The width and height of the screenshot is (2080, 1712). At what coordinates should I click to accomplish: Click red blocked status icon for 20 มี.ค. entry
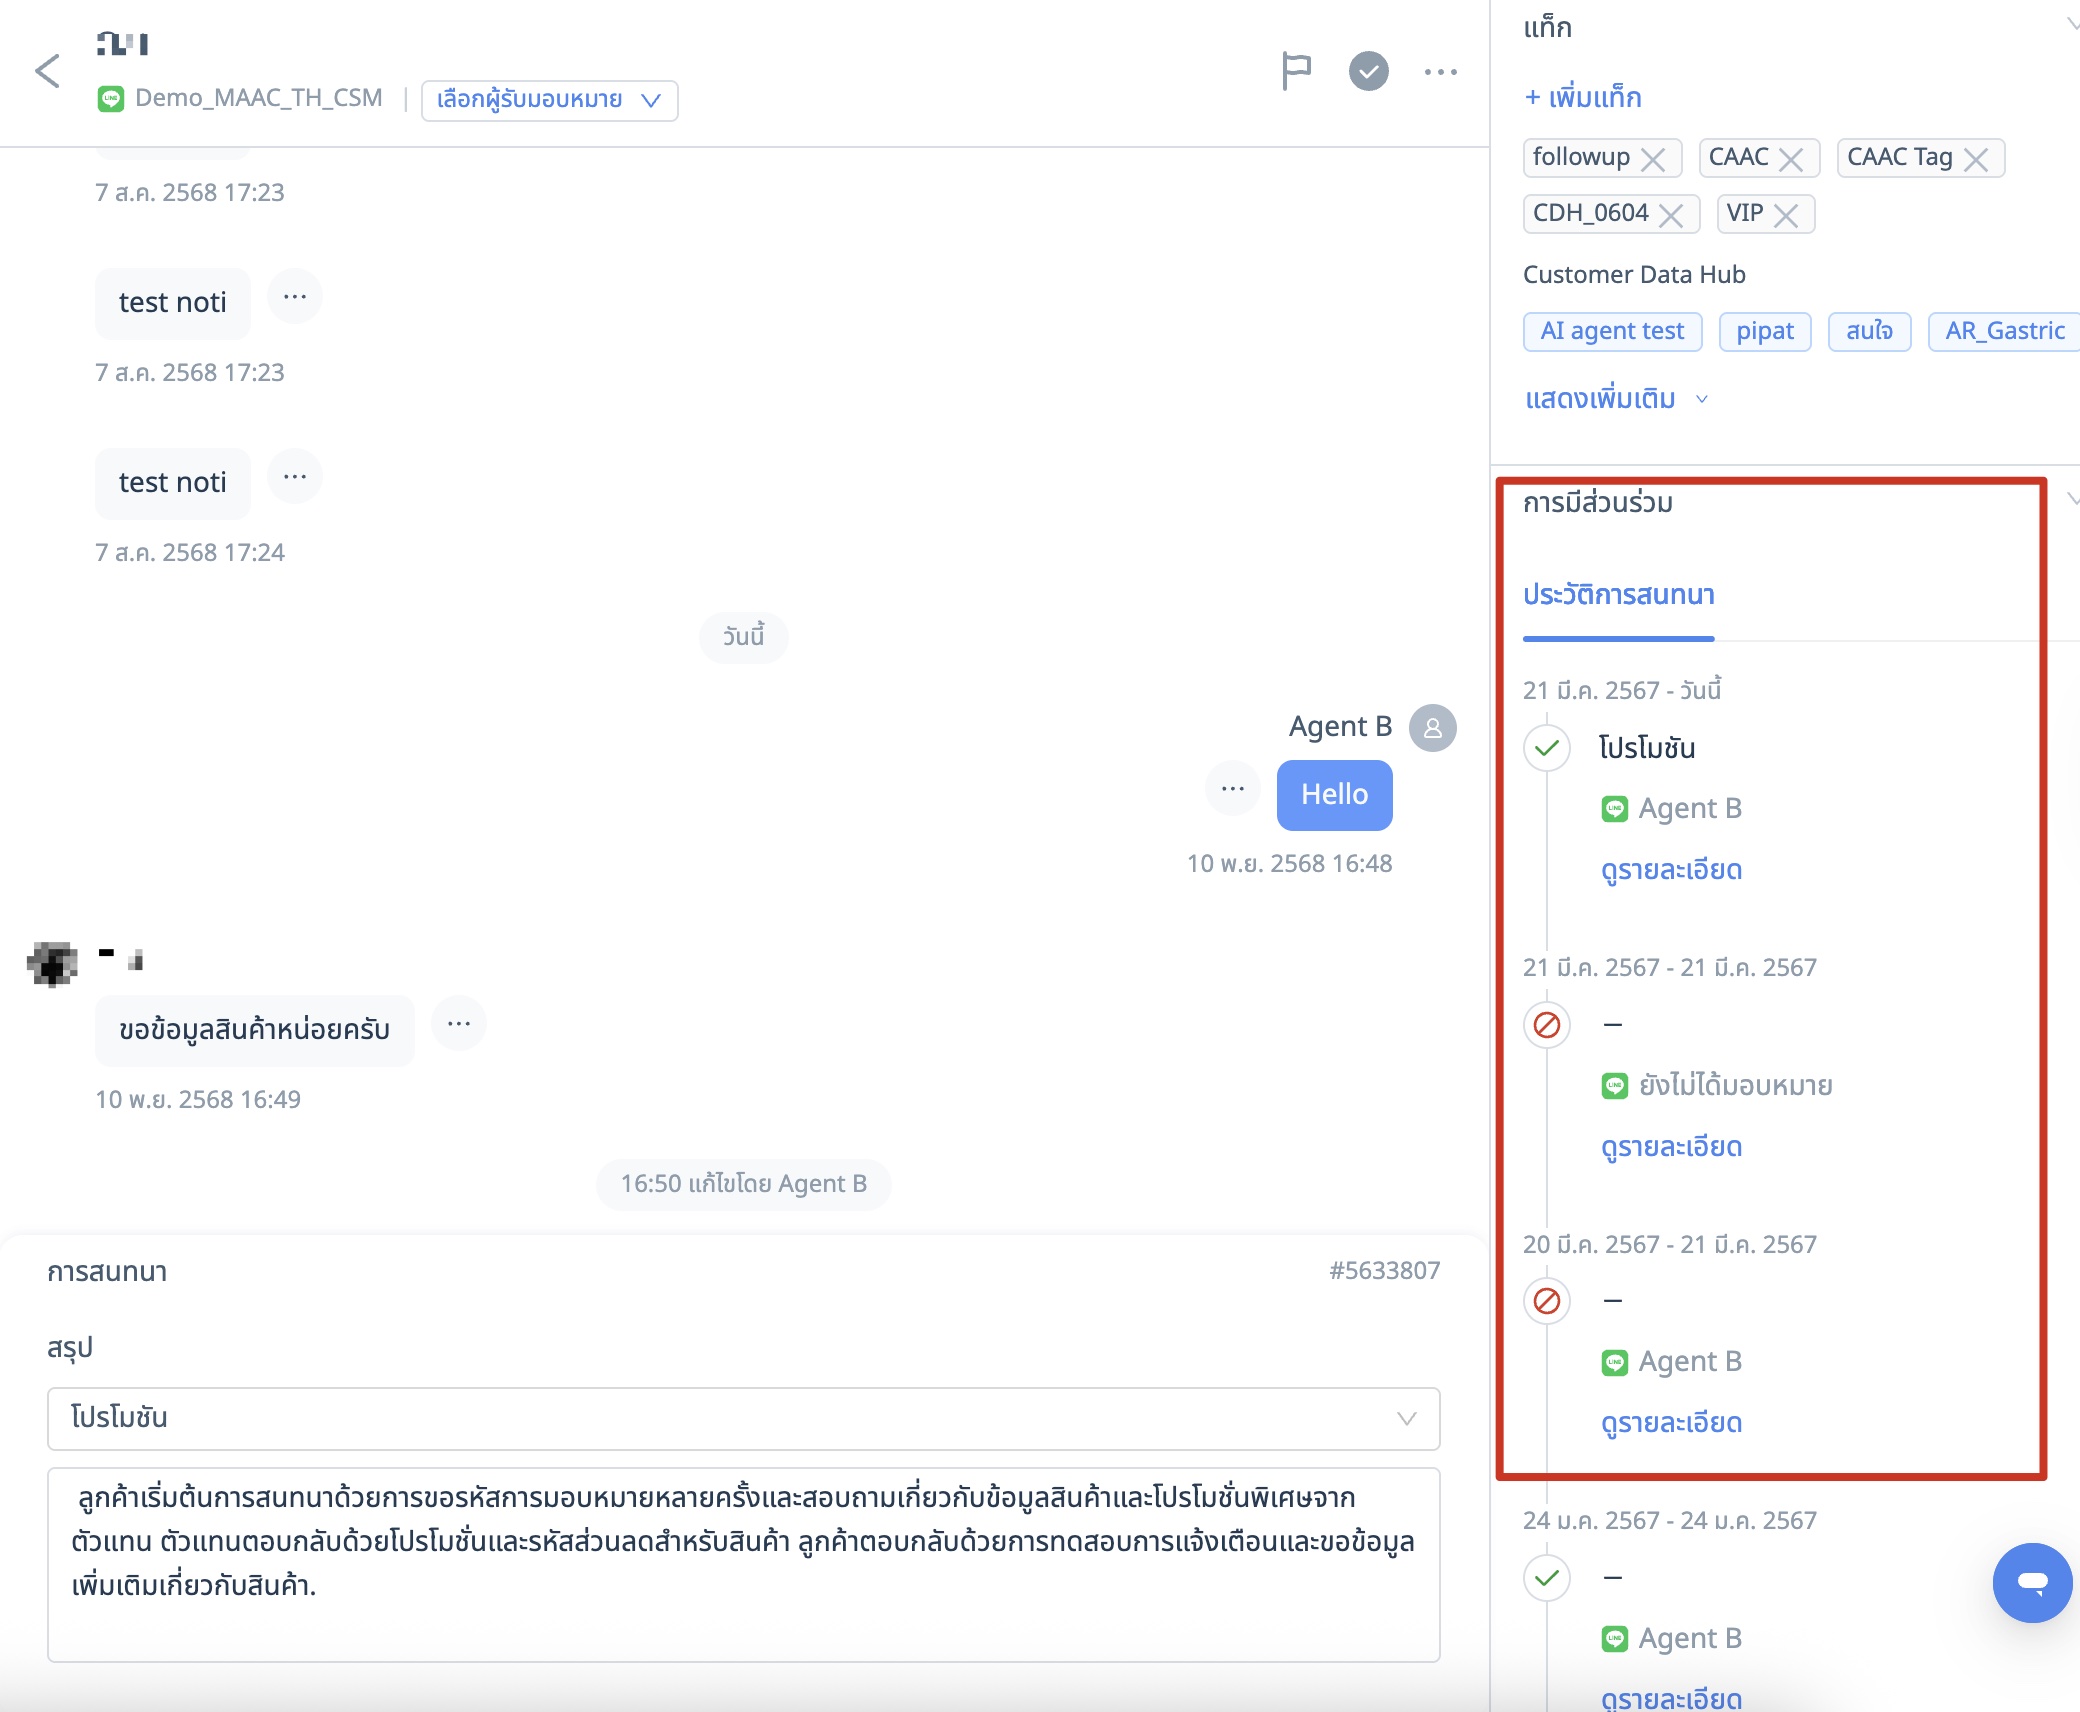pos(1546,1301)
